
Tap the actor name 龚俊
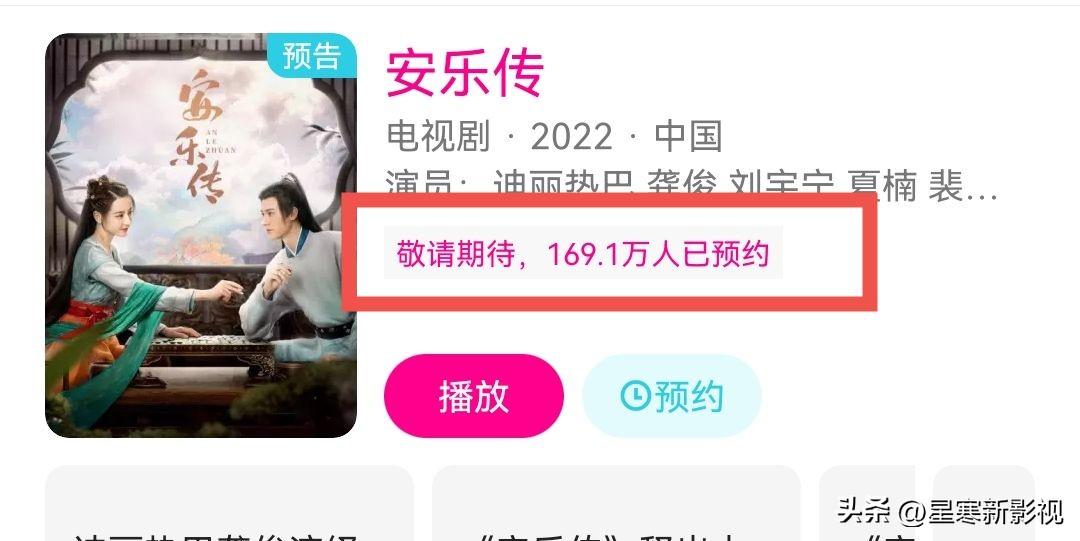682,185
